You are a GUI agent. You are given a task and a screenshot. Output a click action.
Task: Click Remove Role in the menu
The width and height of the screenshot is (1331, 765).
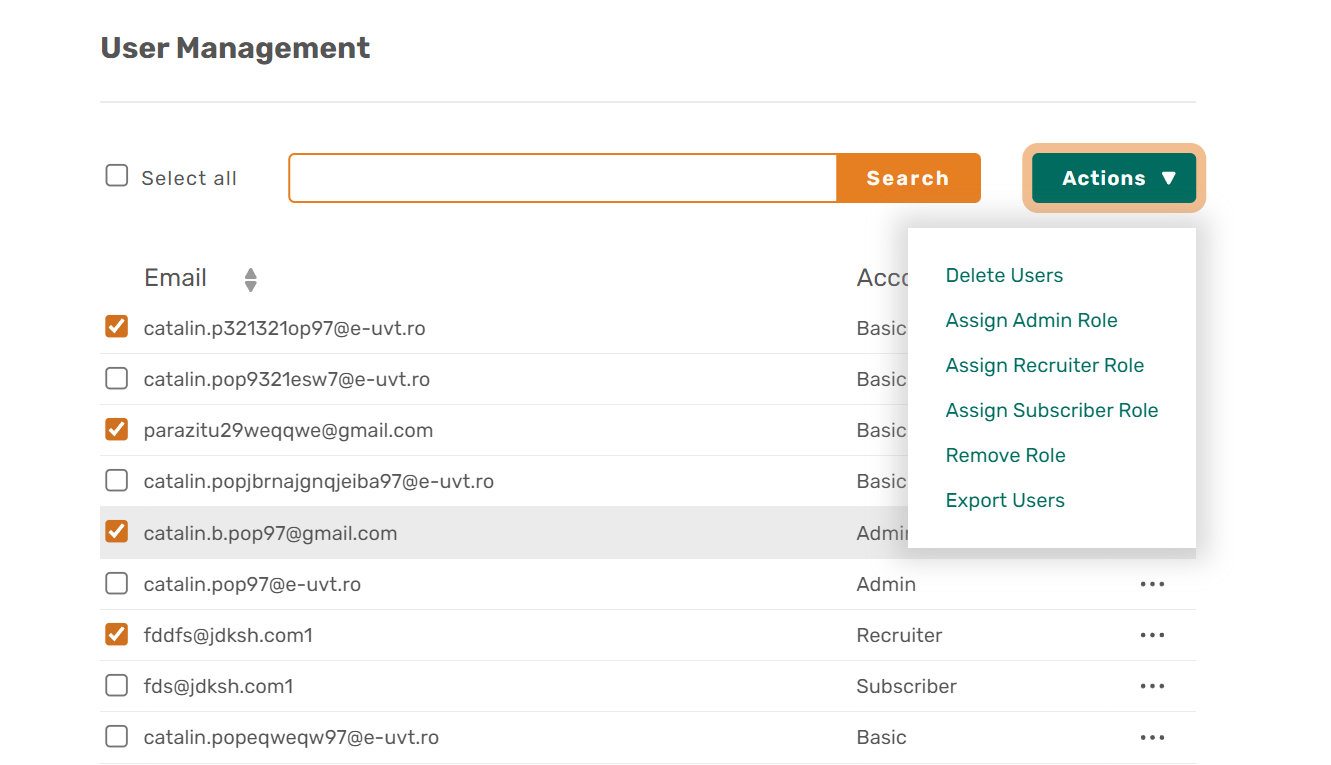tap(1005, 455)
